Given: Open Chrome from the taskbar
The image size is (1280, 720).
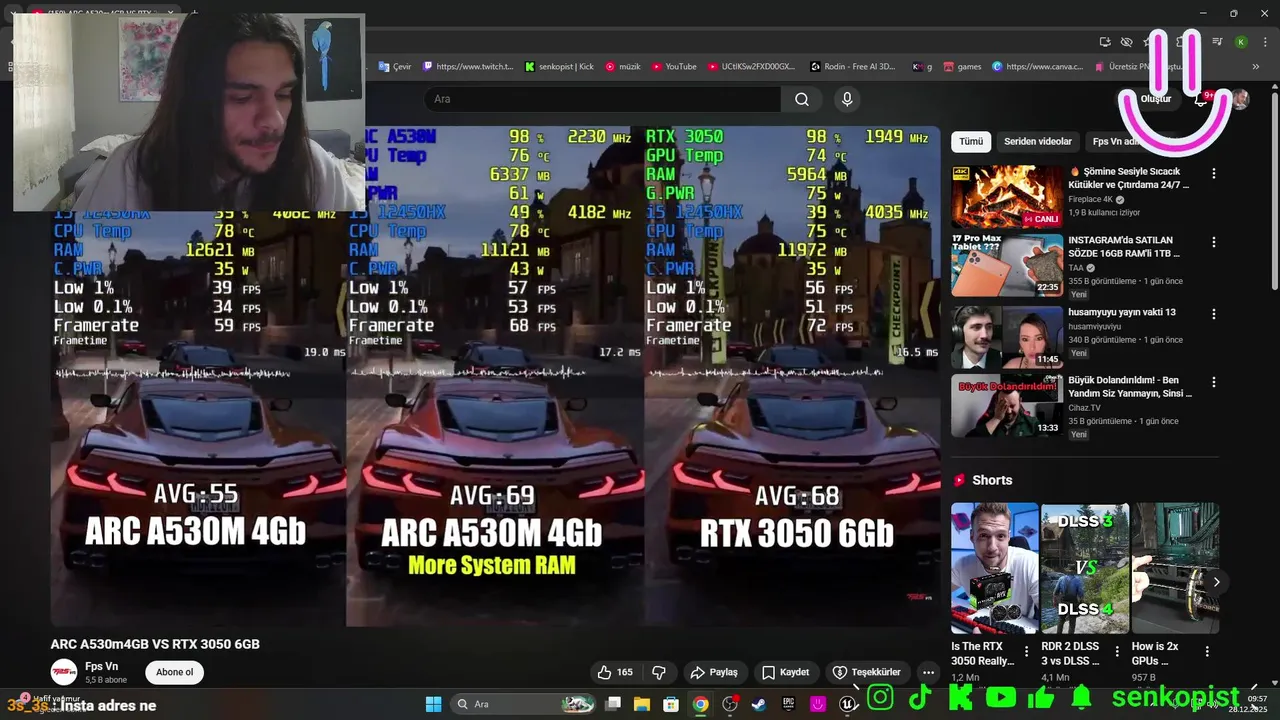Looking at the screenshot, I should (x=700, y=704).
